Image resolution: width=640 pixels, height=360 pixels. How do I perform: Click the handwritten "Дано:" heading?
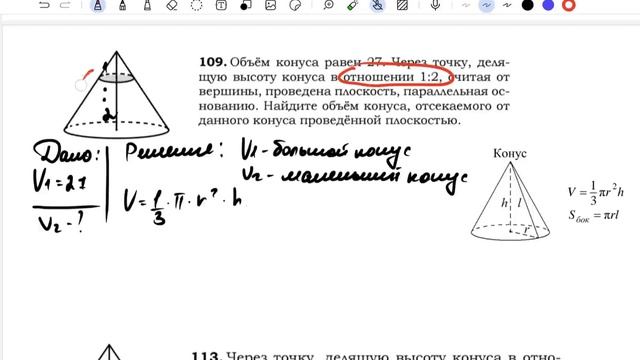pyautogui.click(x=68, y=152)
